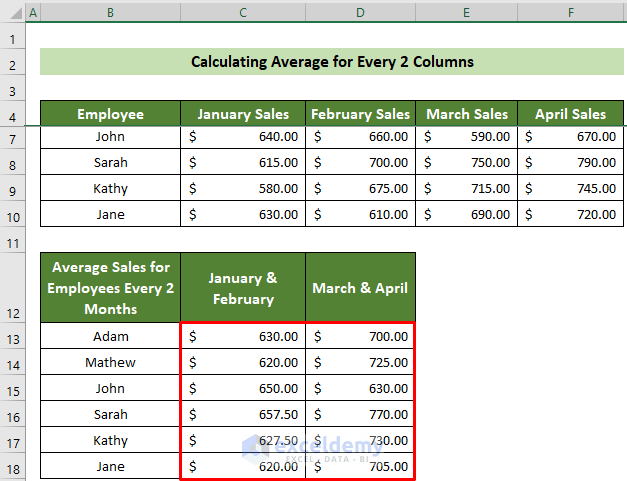Select column C header
This screenshot has width=627, height=481.
pos(243,13)
